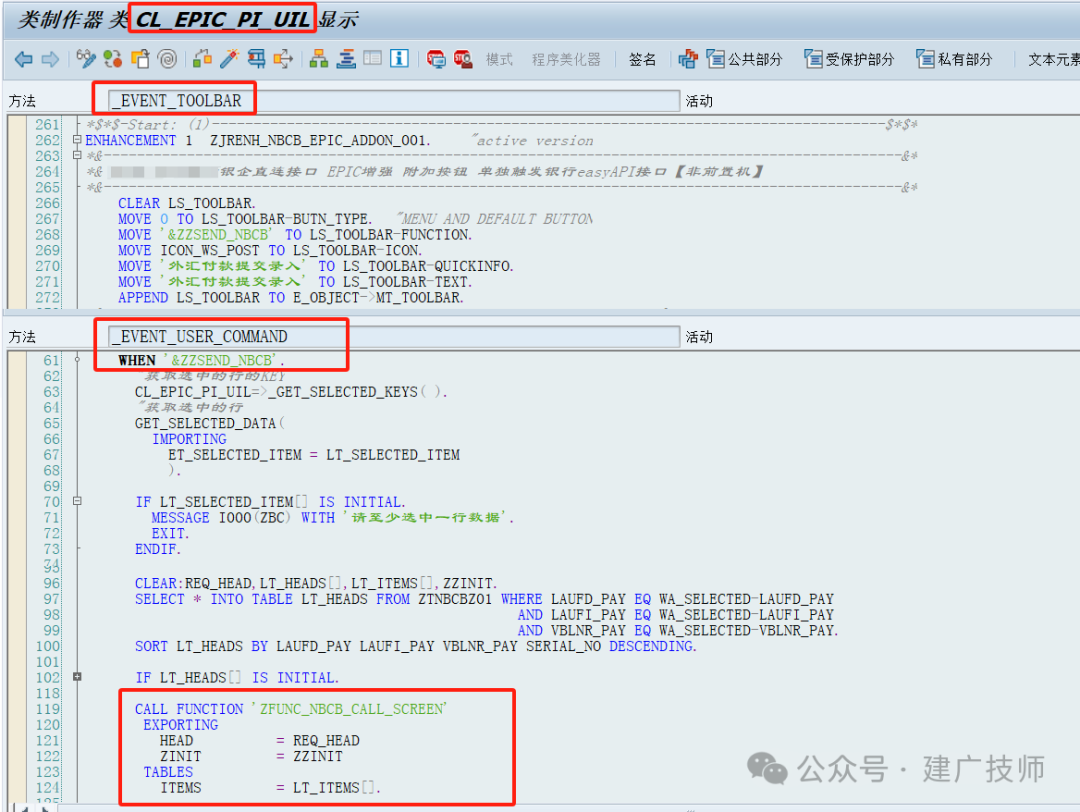Jump to 公共部分 public section
1080x812 pixels.
(x=745, y=59)
